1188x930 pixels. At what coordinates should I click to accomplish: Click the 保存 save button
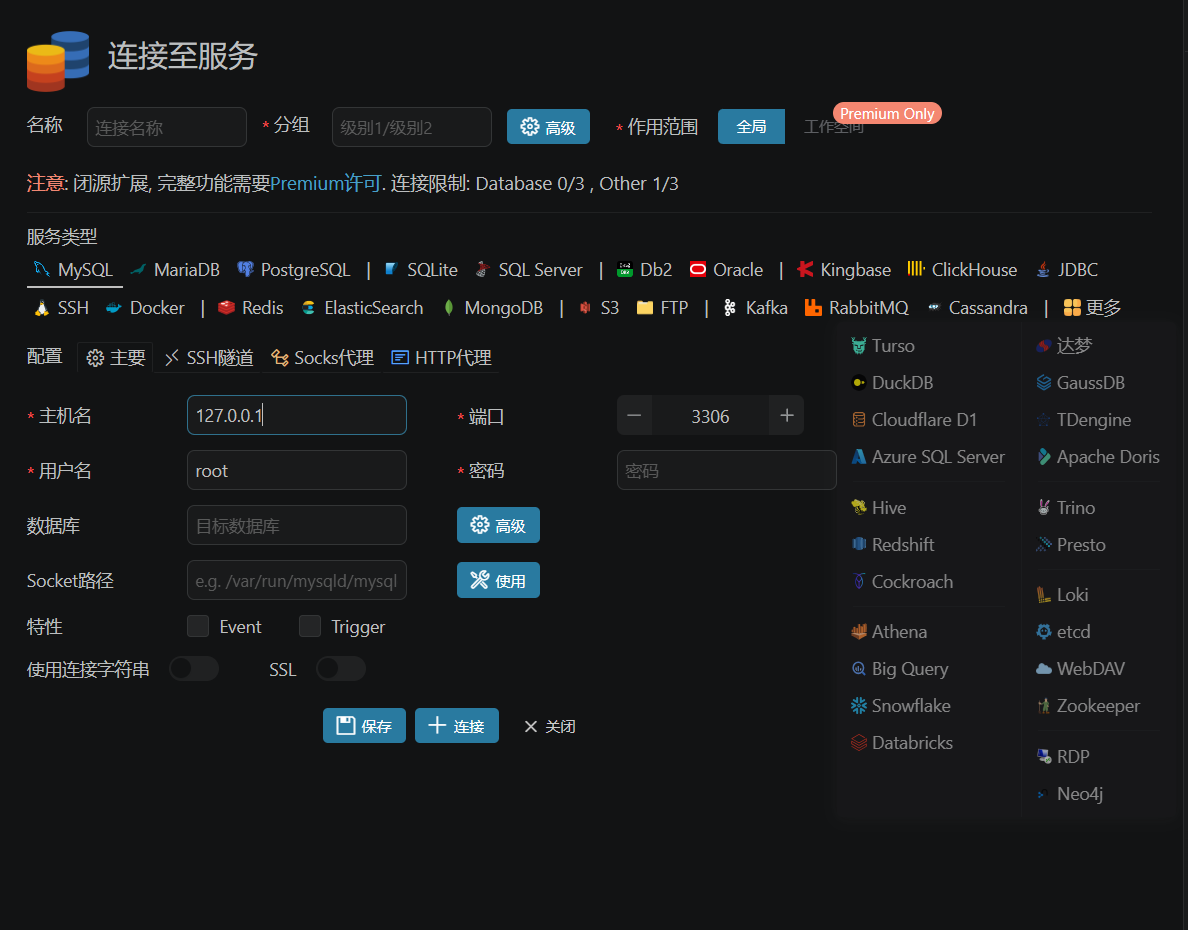click(x=364, y=726)
